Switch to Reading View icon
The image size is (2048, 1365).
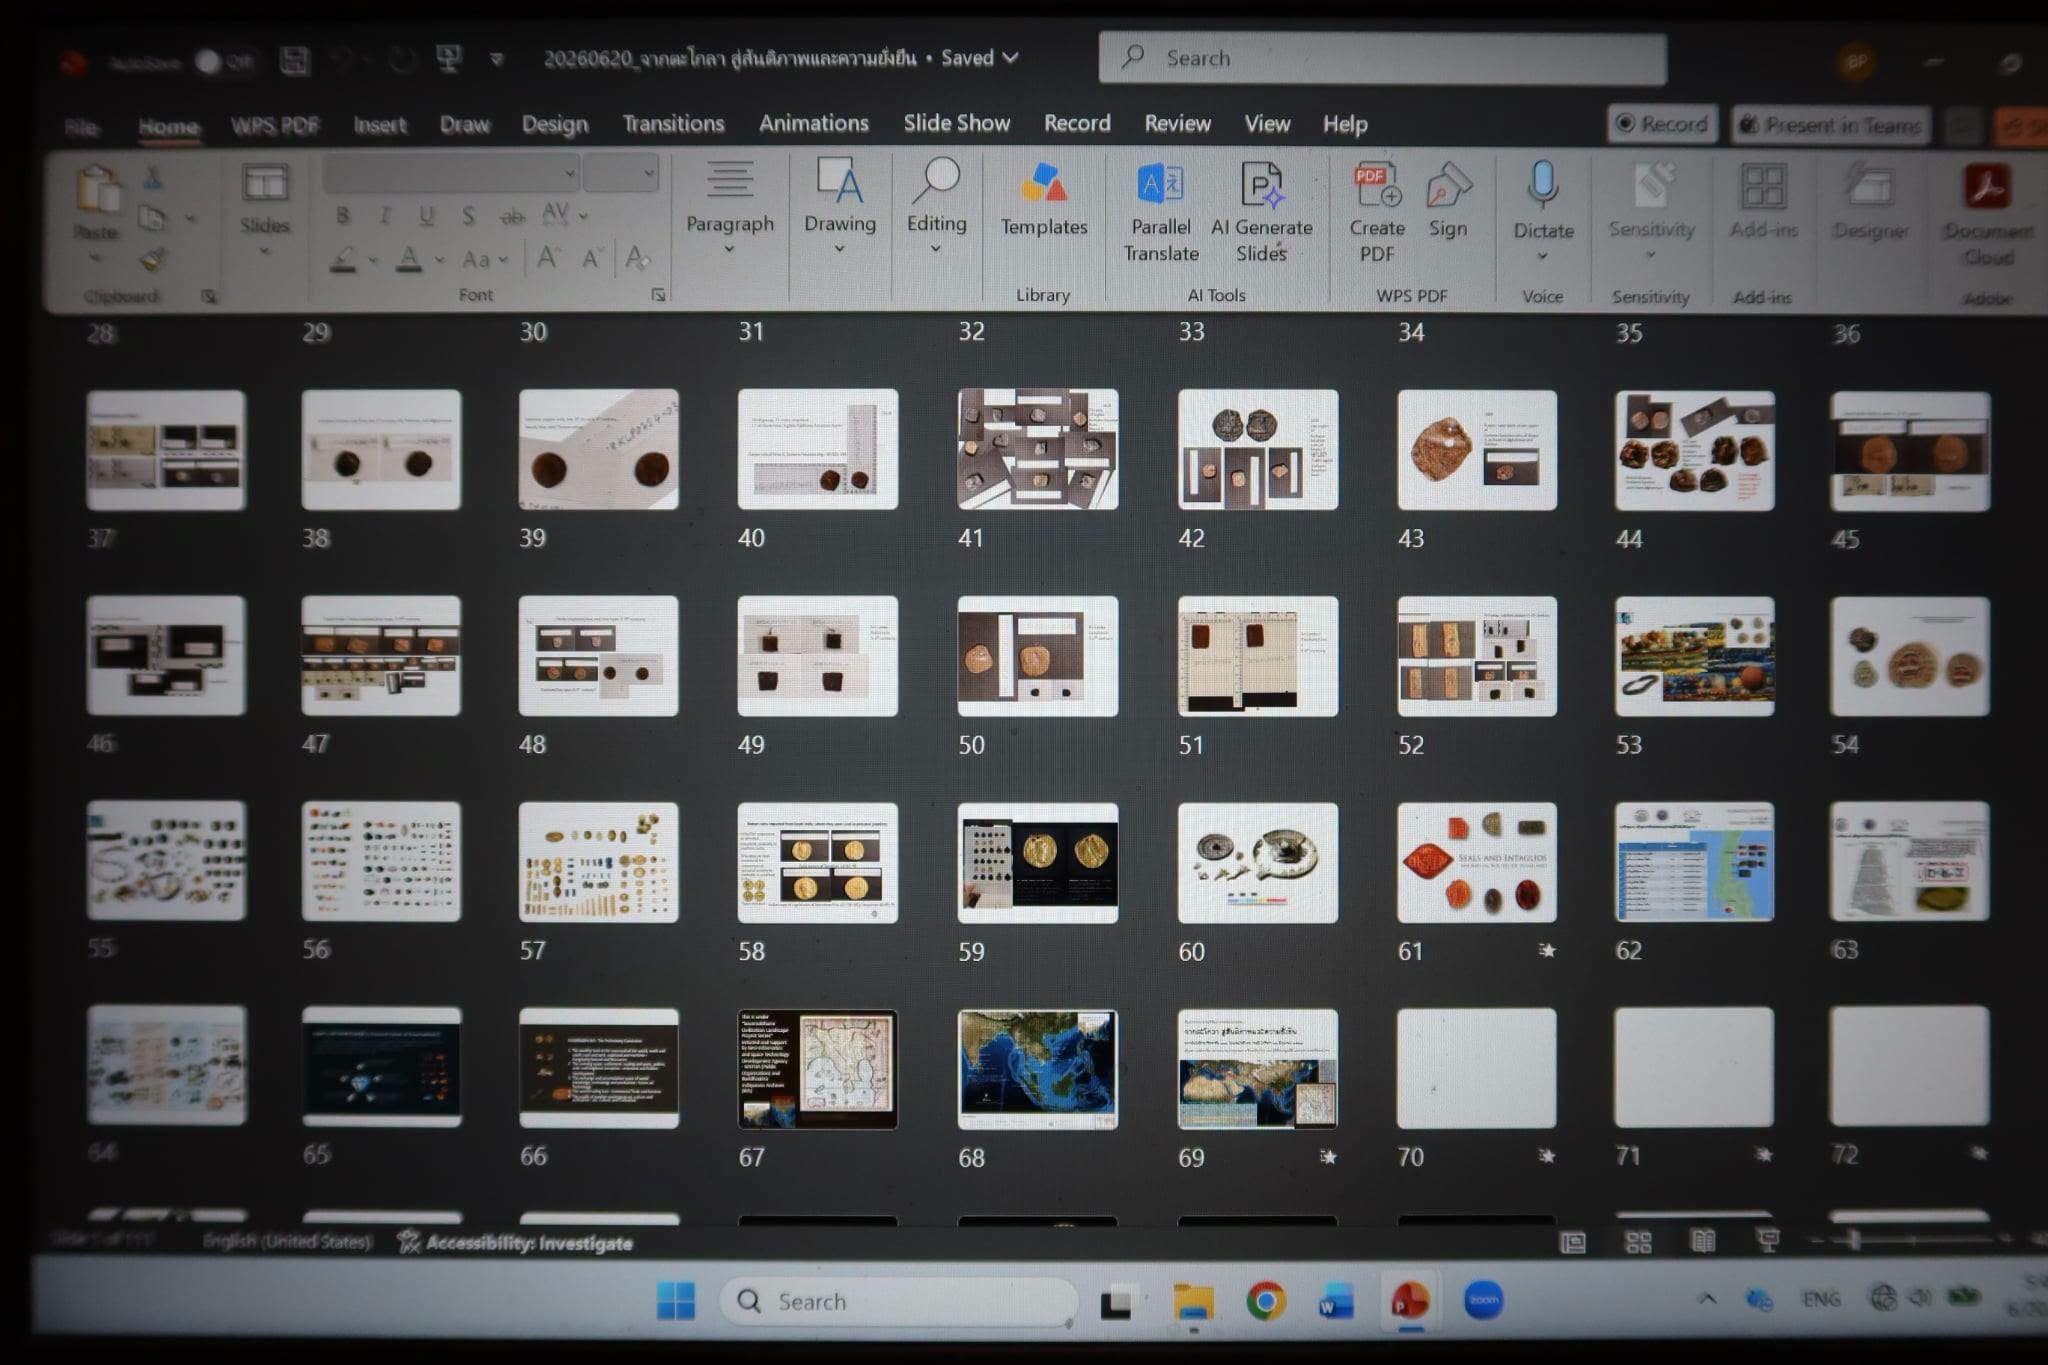coord(1702,1241)
